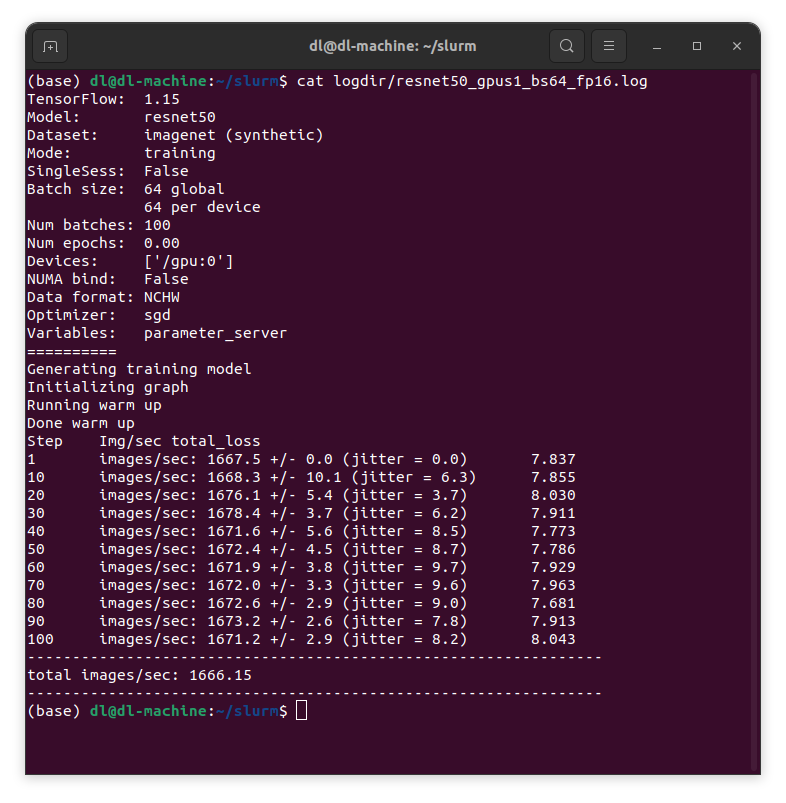Open a new terminal tab
The image size is (786, 803).
point(50,47)
